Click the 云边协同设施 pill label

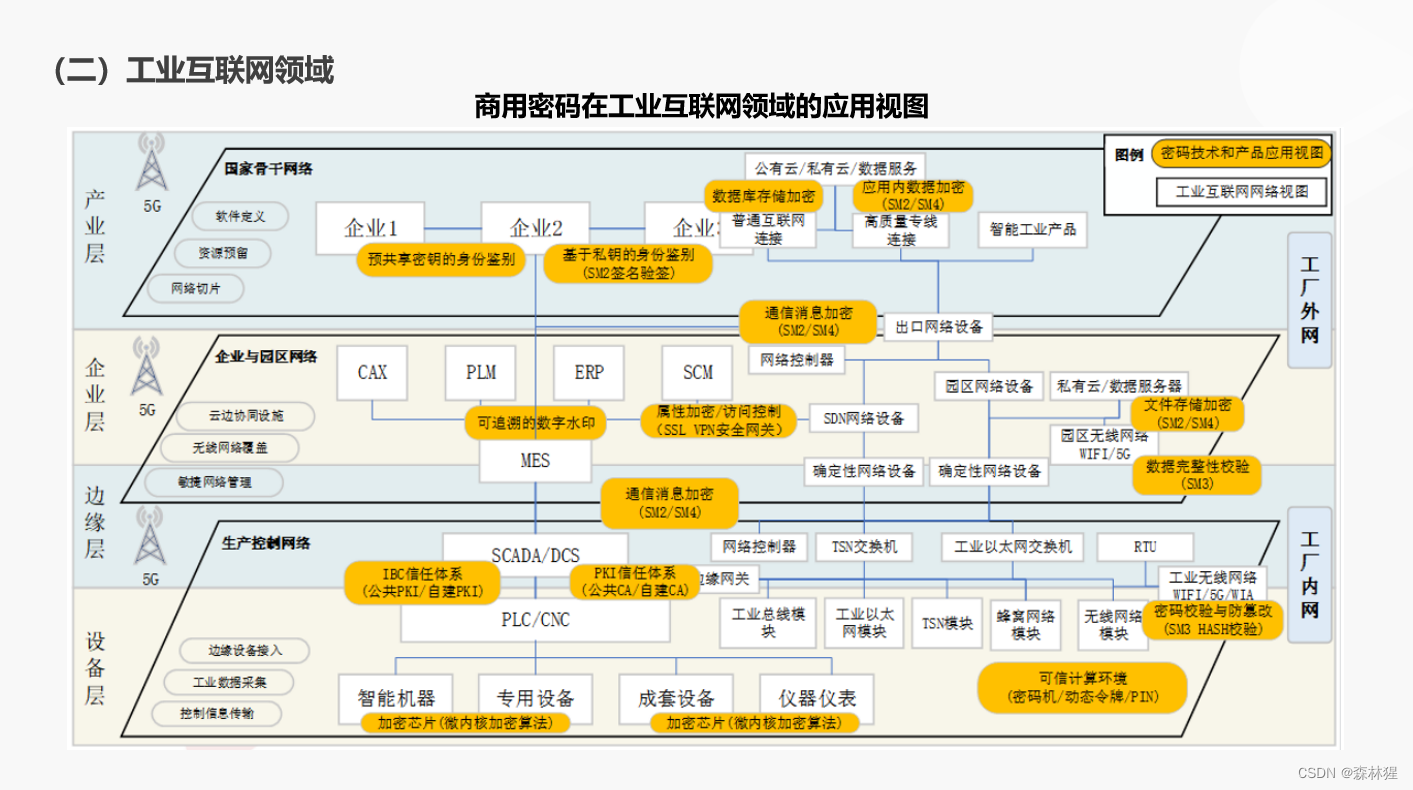point(245,415)
